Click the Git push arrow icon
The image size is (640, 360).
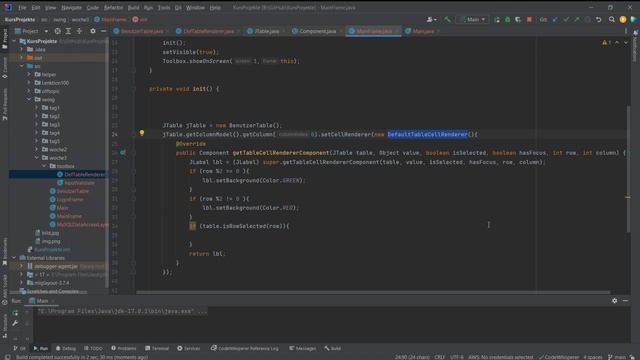tap(576, 19)
